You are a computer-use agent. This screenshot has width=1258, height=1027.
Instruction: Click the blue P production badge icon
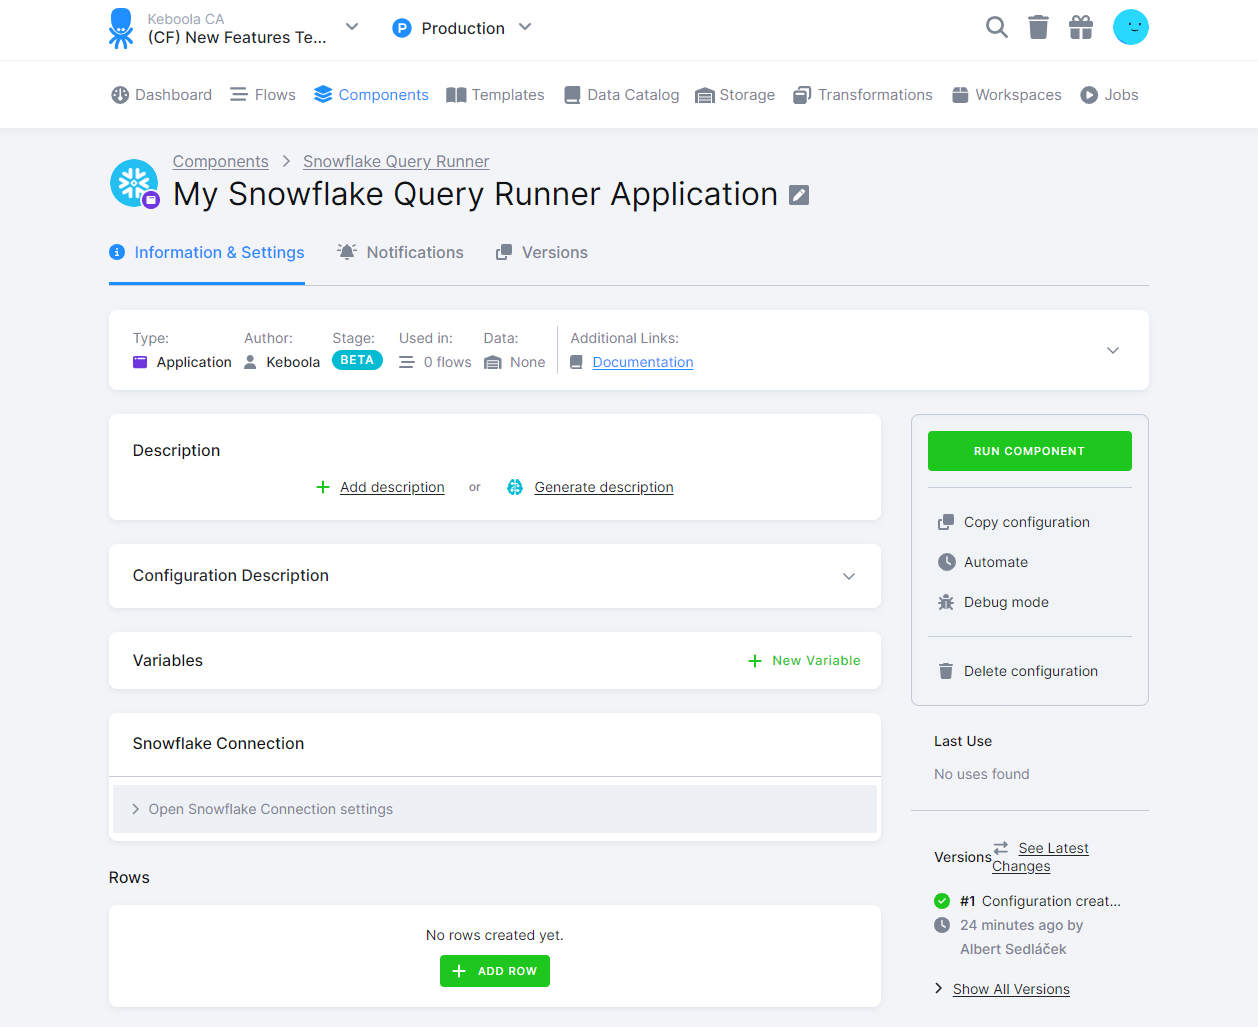pyautogui.click(x=402, y=28)
